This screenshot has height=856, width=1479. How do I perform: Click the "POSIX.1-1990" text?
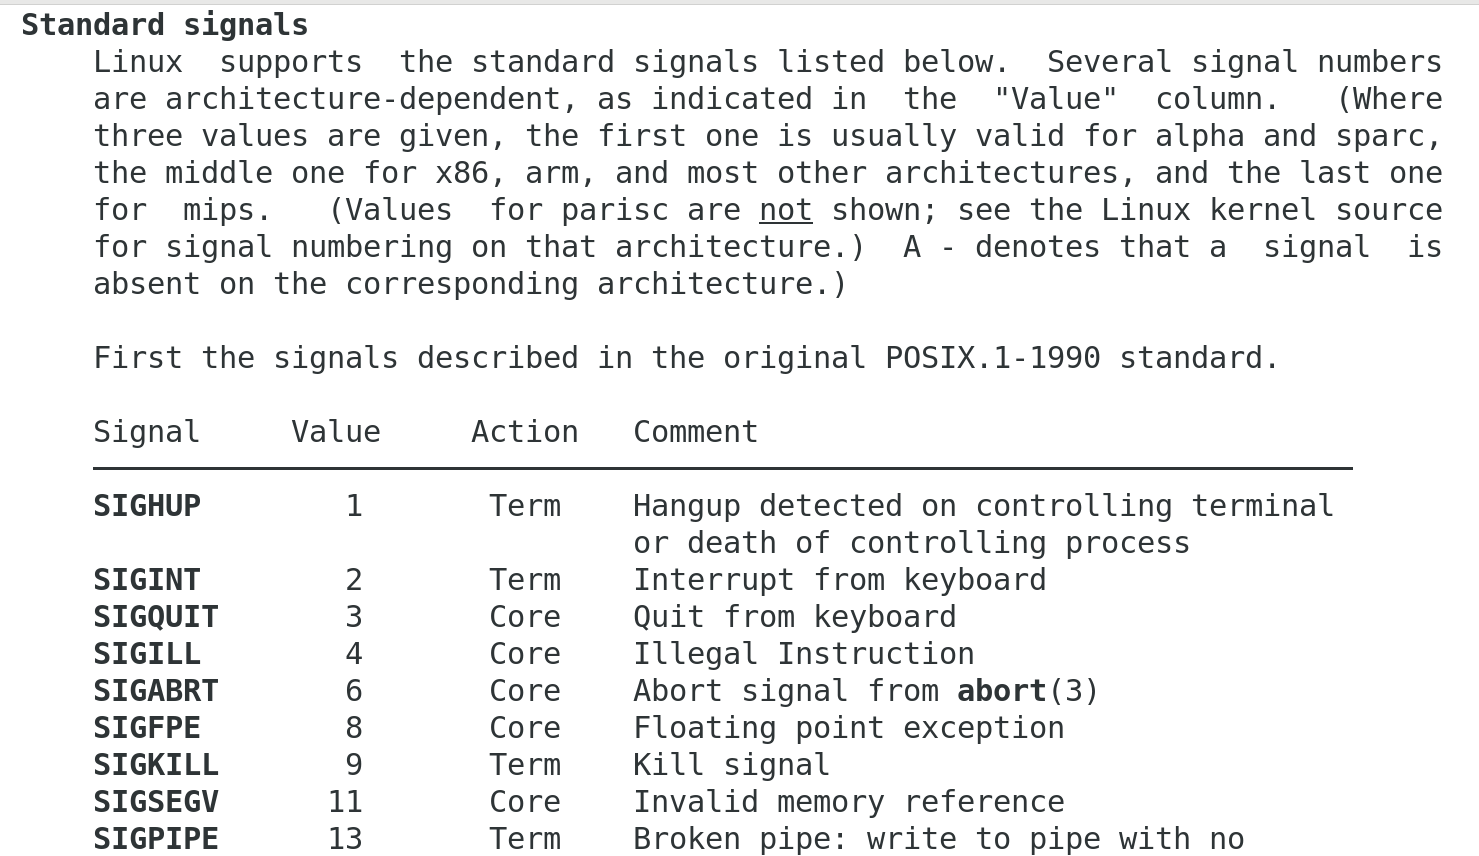click(993, 358)
